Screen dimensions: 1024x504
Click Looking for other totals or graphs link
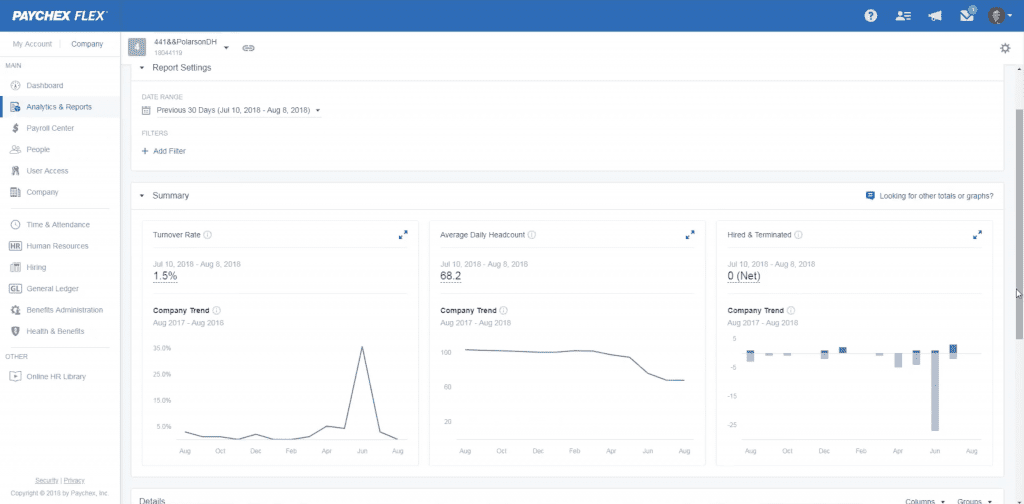point(930,196)
